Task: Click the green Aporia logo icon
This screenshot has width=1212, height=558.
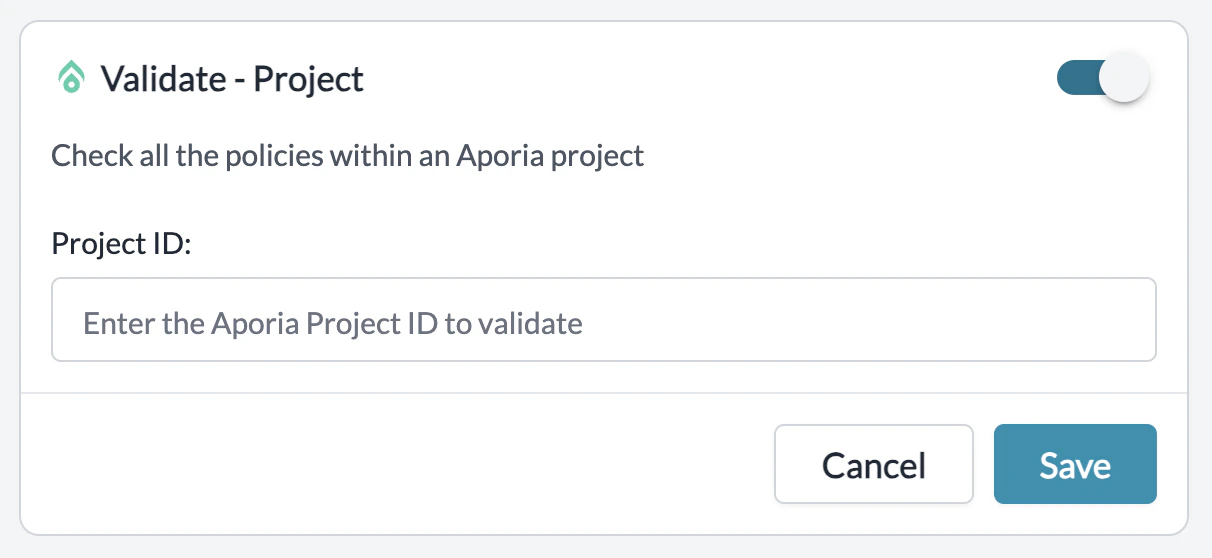Action: (x=70, y=78)
